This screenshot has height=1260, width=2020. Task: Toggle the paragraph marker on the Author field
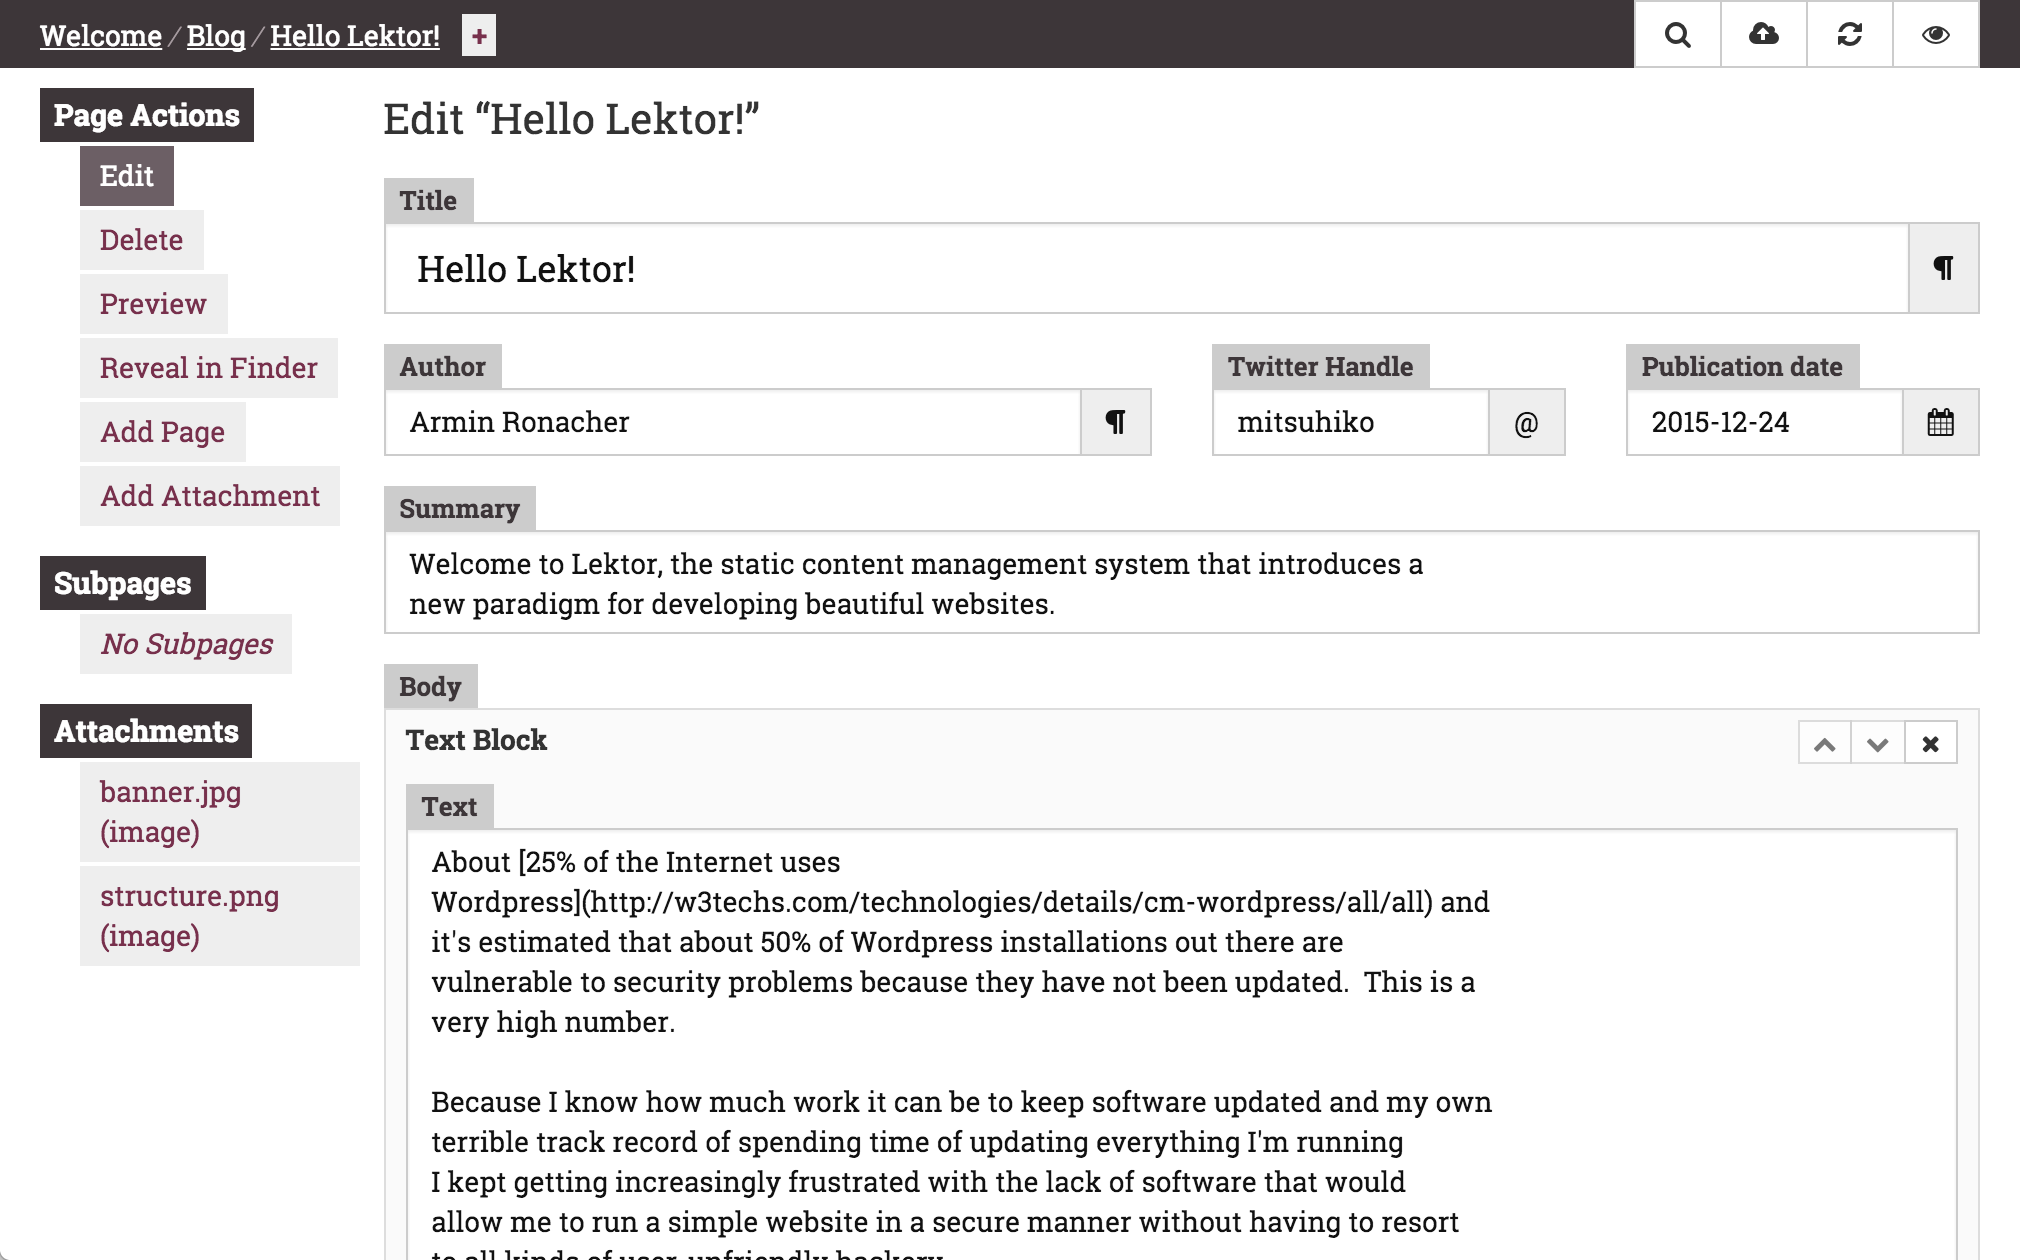(x=1117, y=422)
